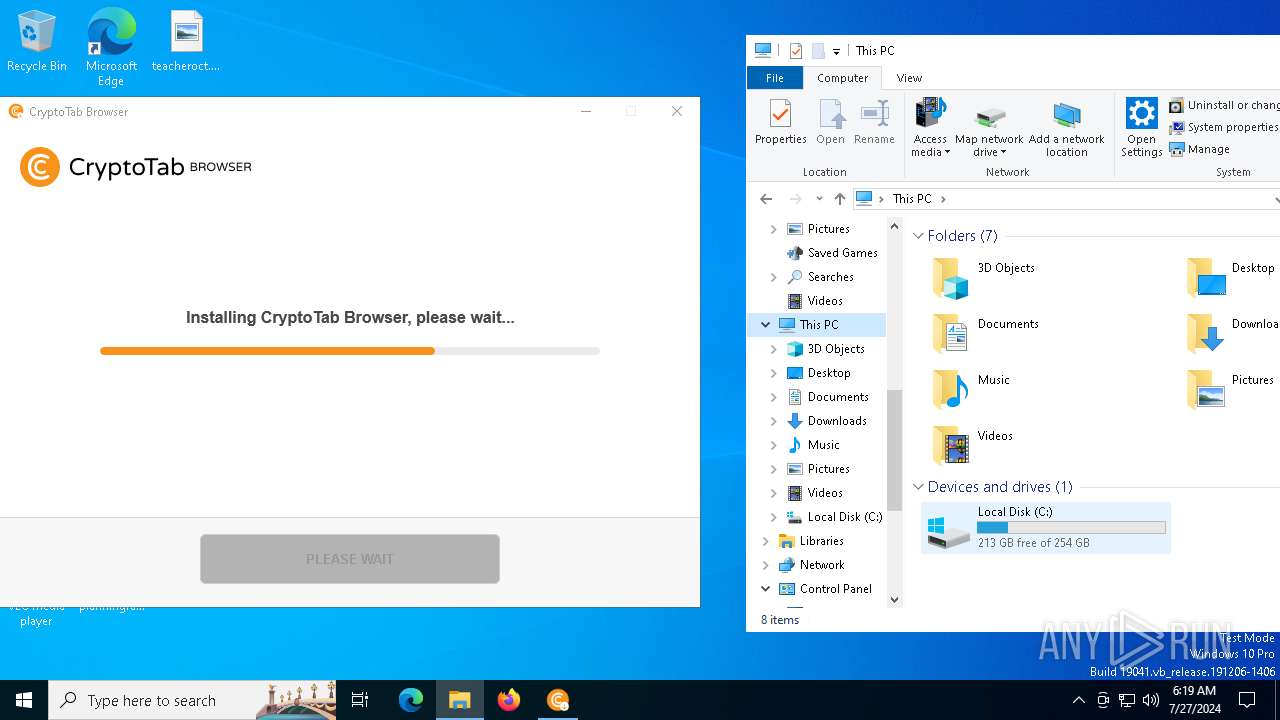Open the notification center icon
This screenshot has height=720, width=1280.
[x=1247, y=700]
